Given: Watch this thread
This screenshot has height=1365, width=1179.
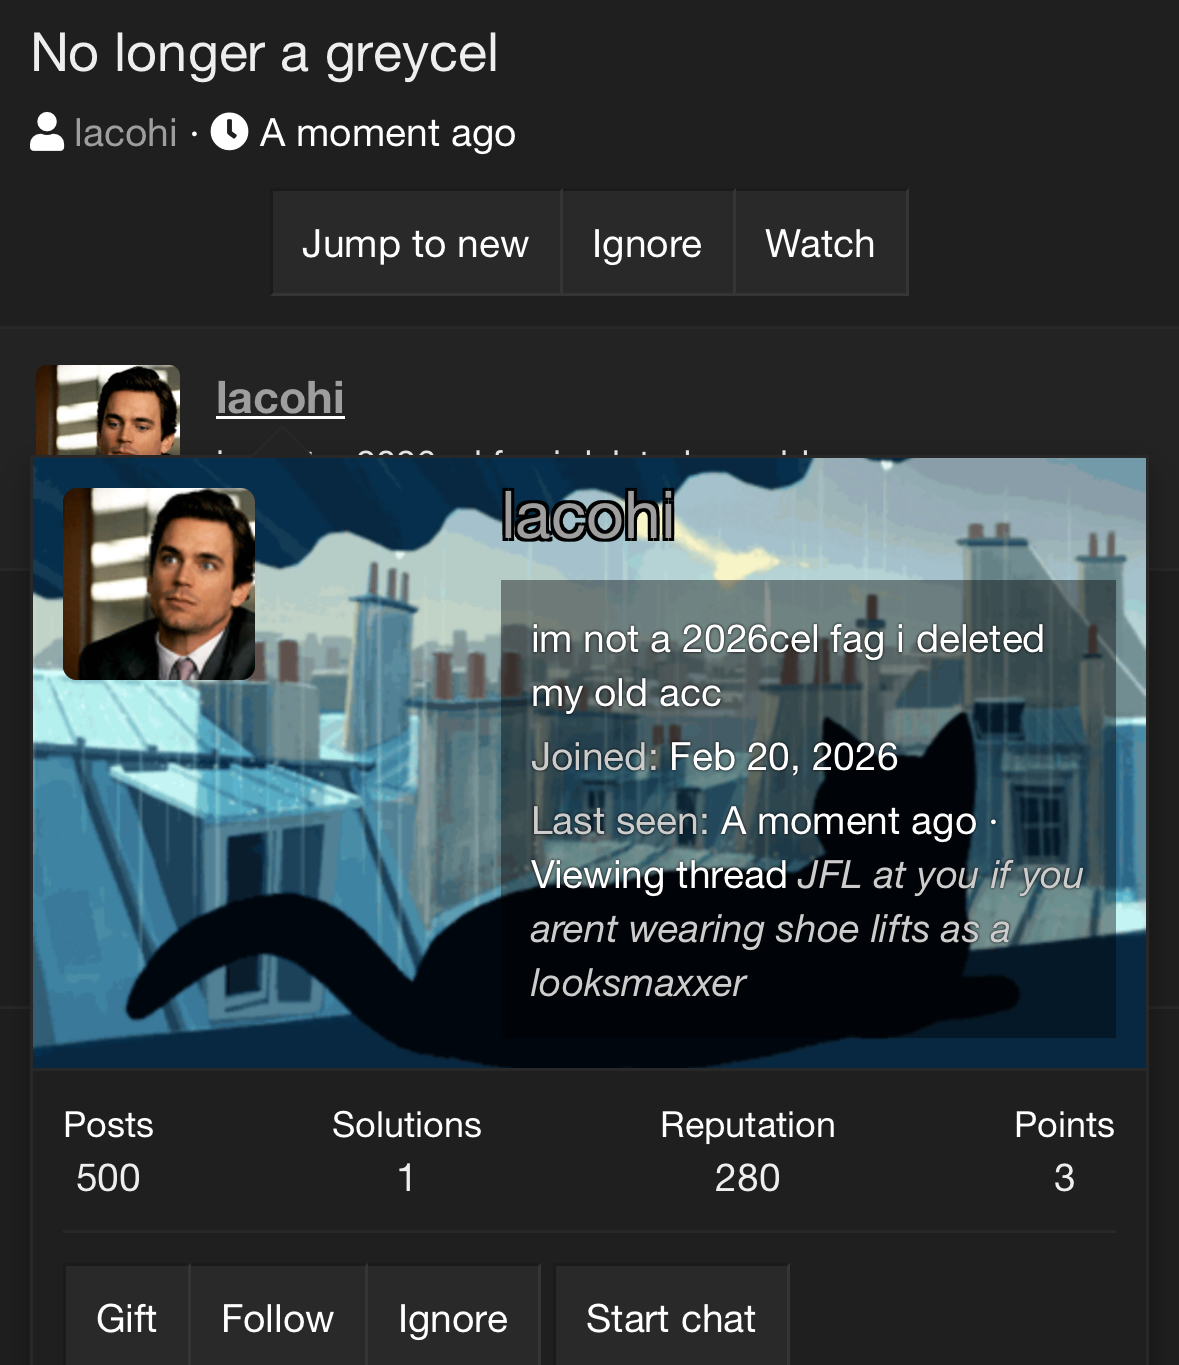Looking at the screenshot, I should pos(820,243).
